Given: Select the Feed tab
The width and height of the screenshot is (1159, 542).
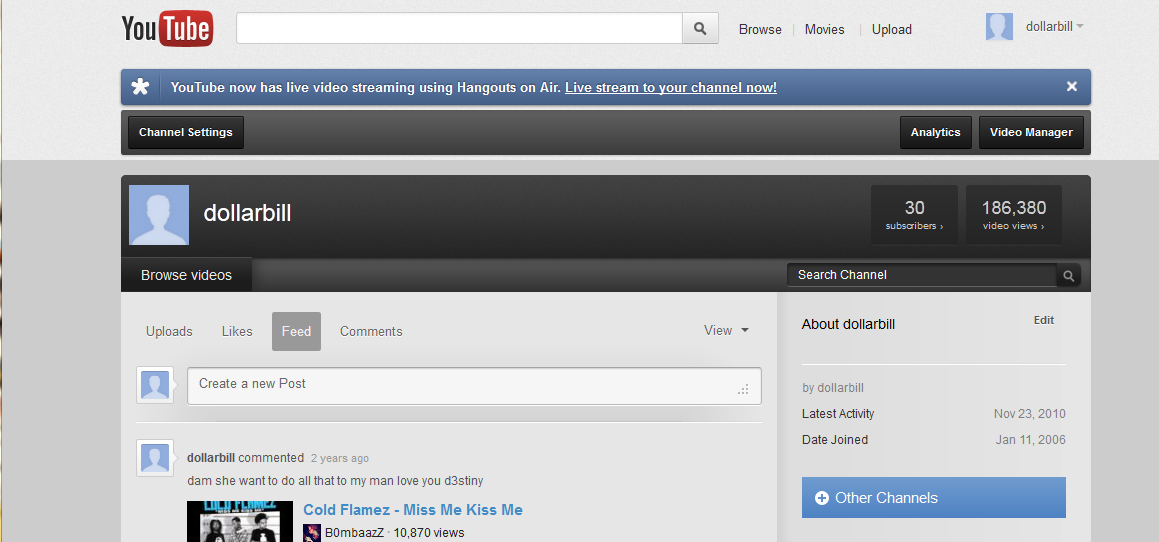Looking at the screenshot, I should 296,331.
